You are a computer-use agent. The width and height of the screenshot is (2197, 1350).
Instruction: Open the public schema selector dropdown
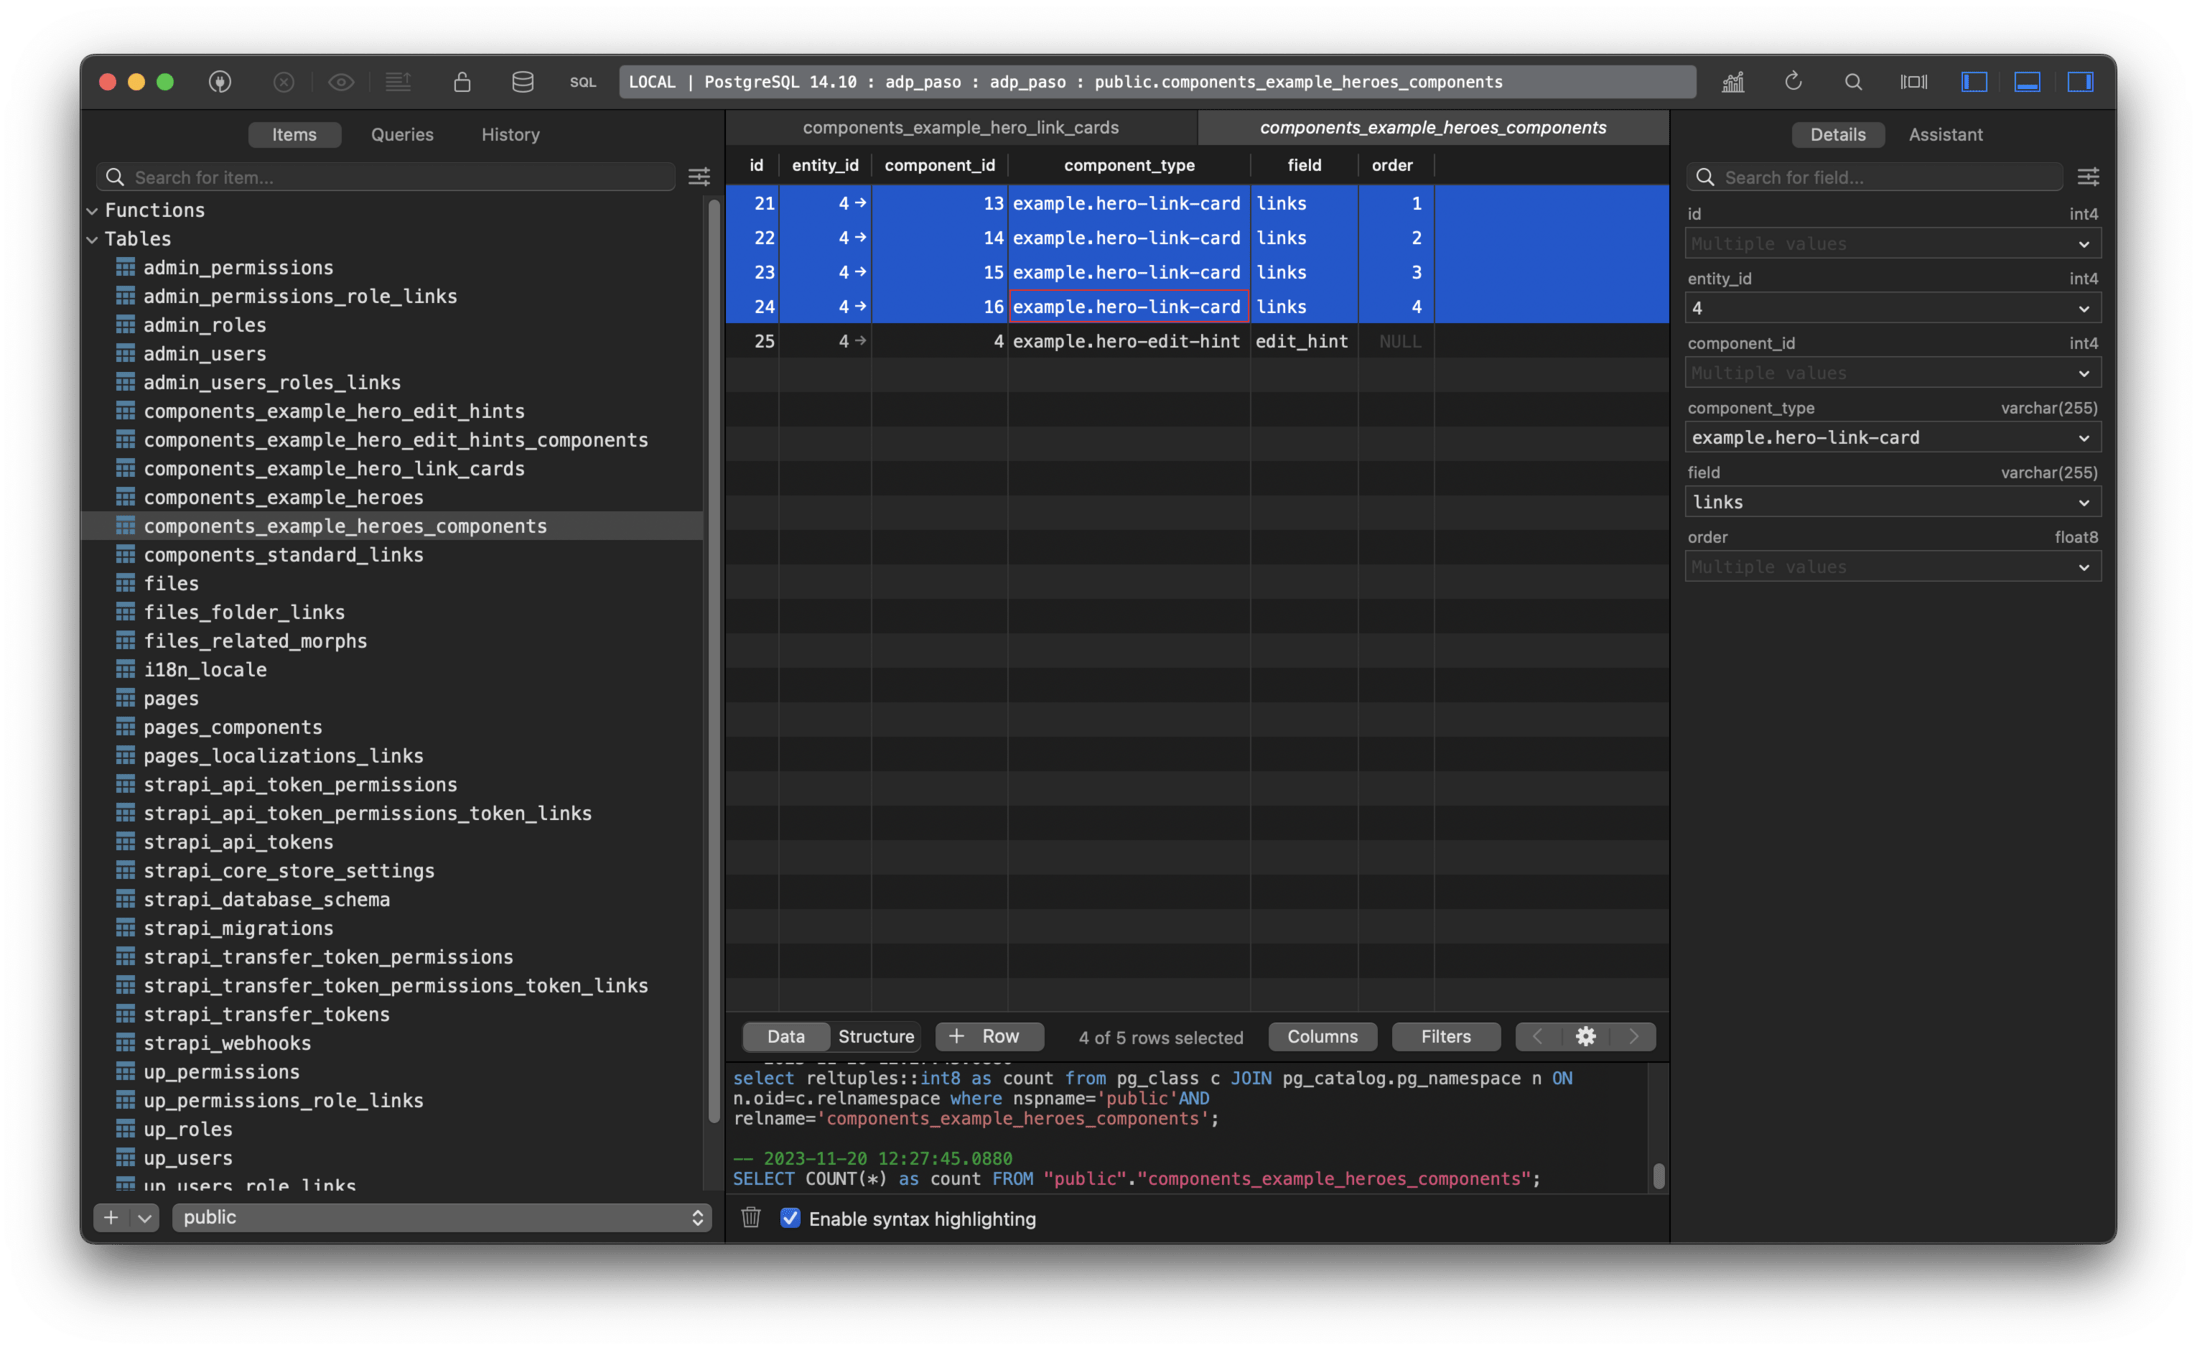441,1217
